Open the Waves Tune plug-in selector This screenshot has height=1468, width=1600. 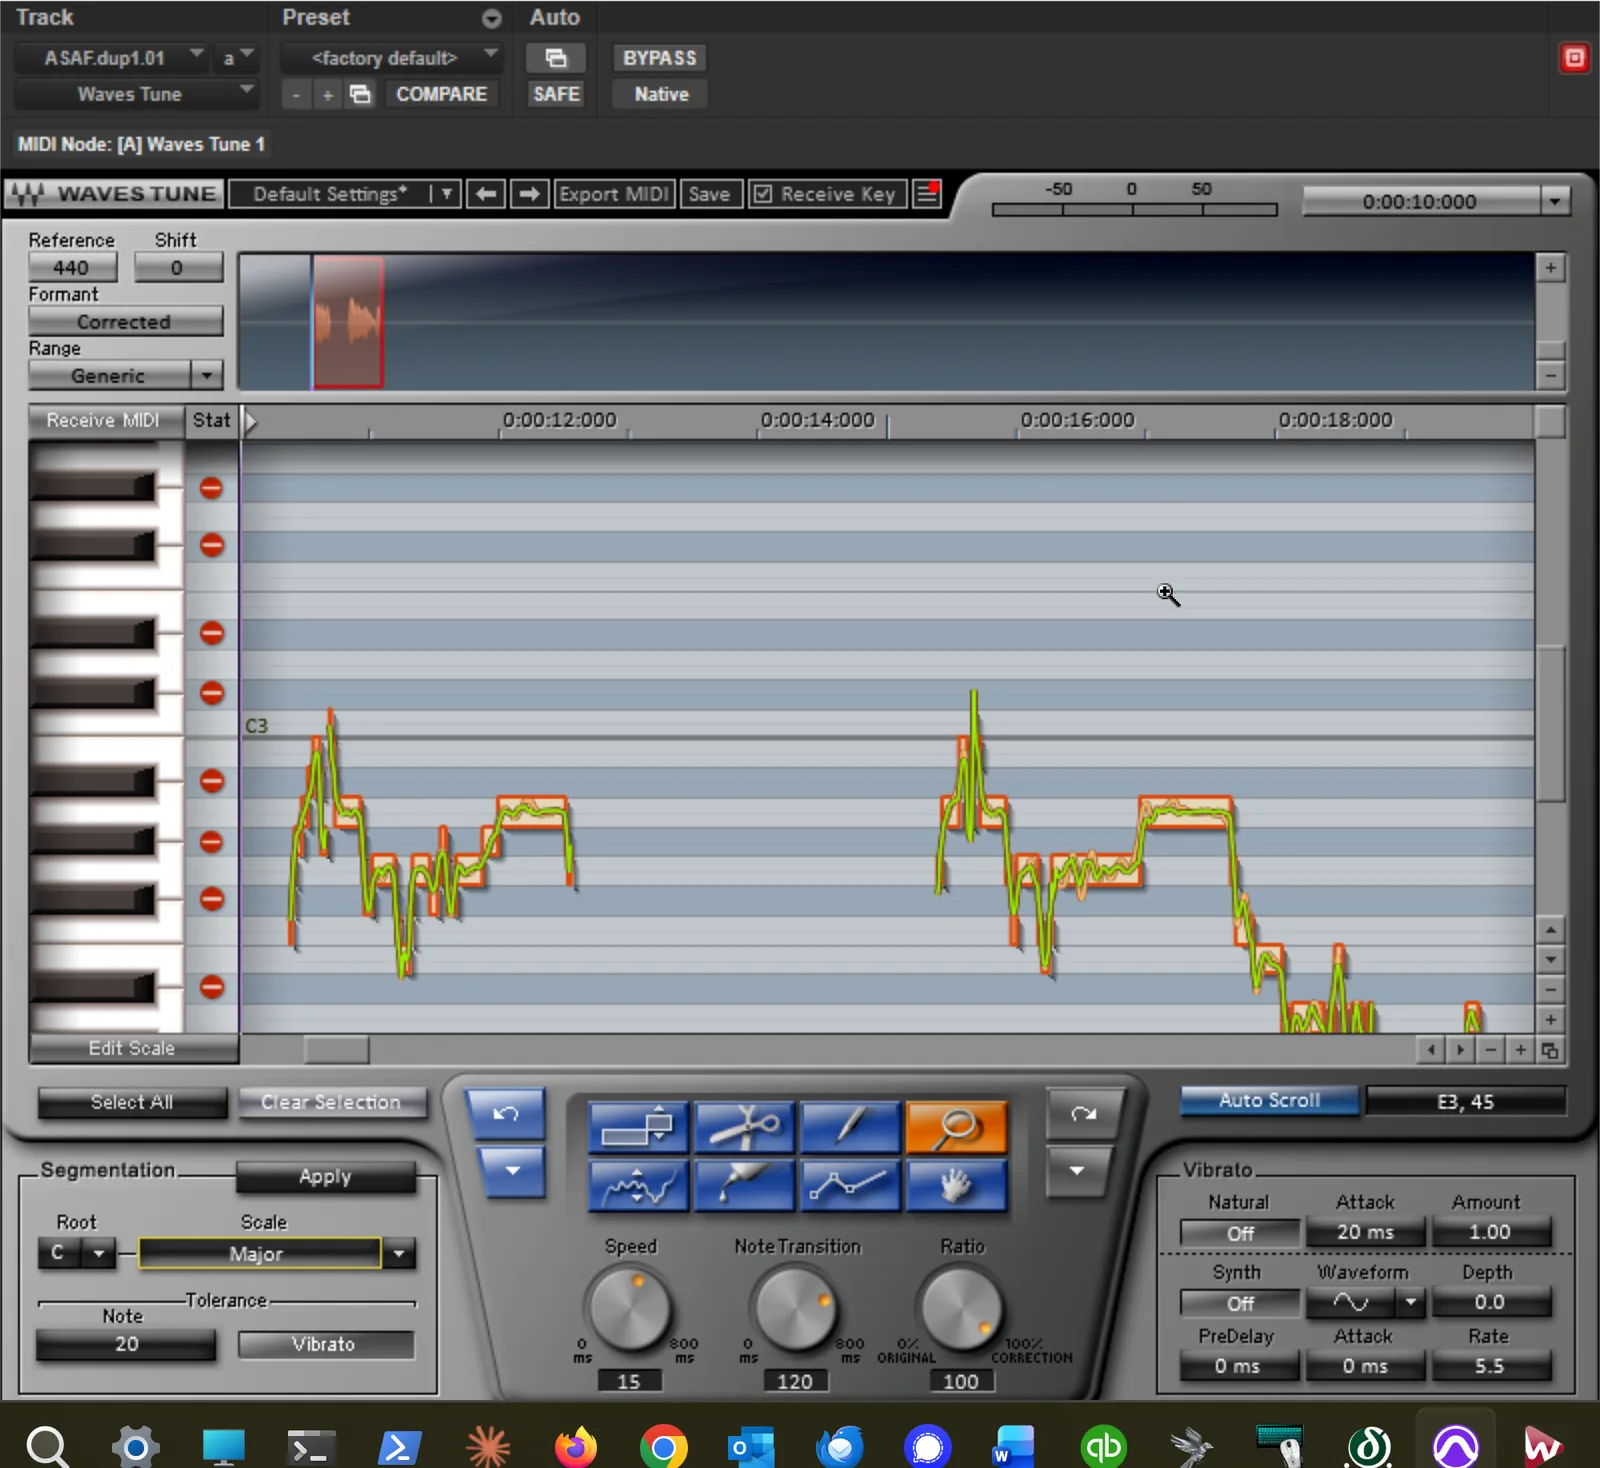[136, 94]
